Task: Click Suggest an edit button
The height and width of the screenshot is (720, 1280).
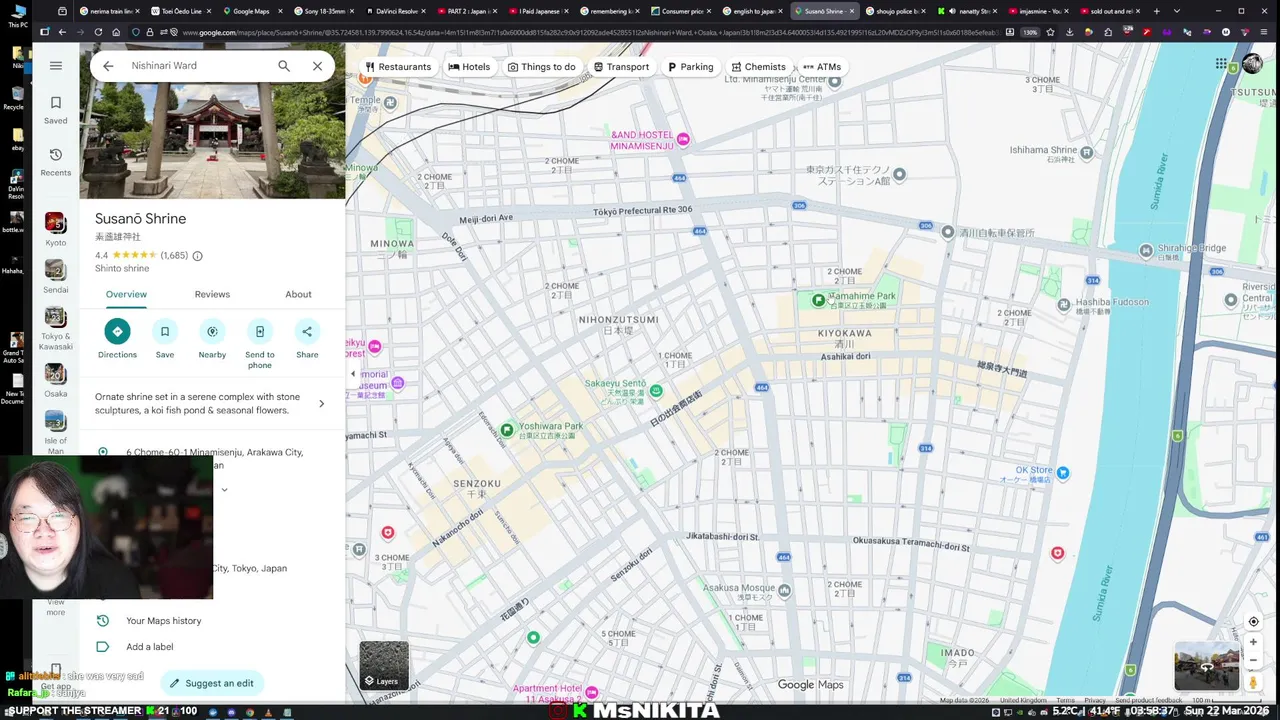Action: click(211, 683)
